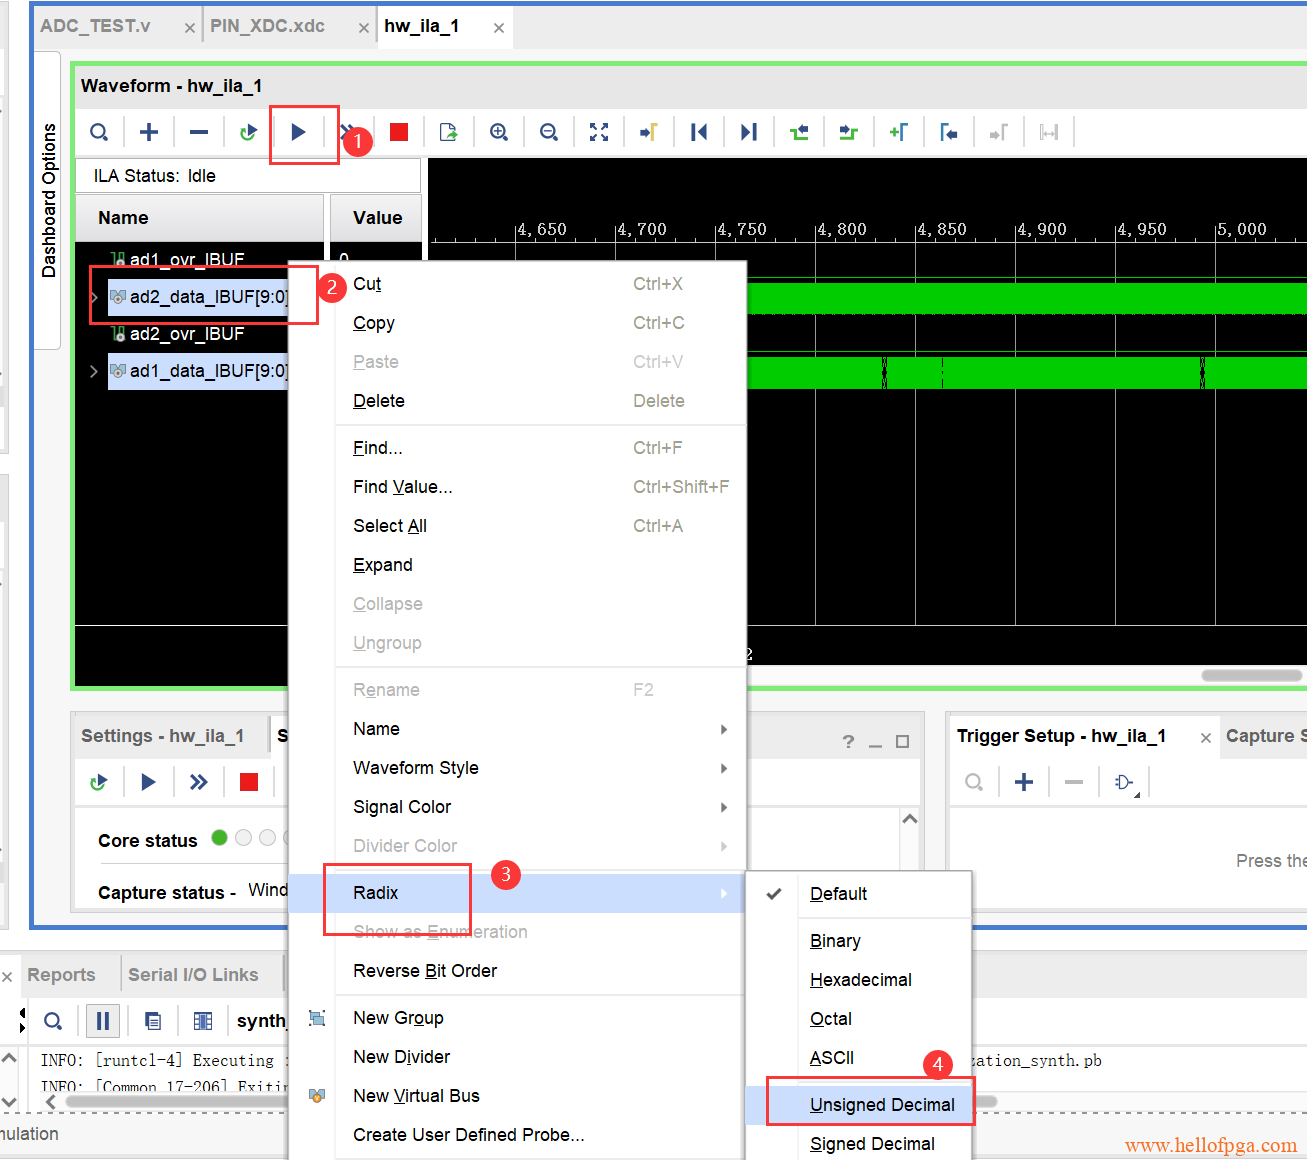
Task: Choose Unsigned Decimal from the Radix submenu
Action: pos(881,1105)
